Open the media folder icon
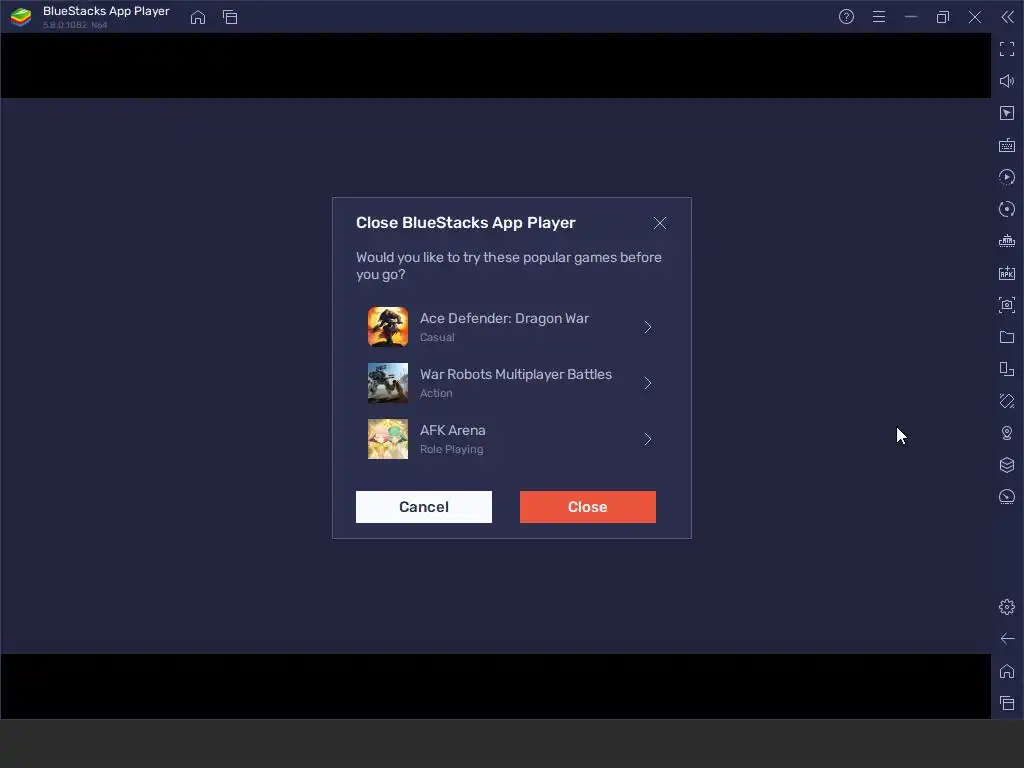1024x768 pixels. coord(1007,337)
